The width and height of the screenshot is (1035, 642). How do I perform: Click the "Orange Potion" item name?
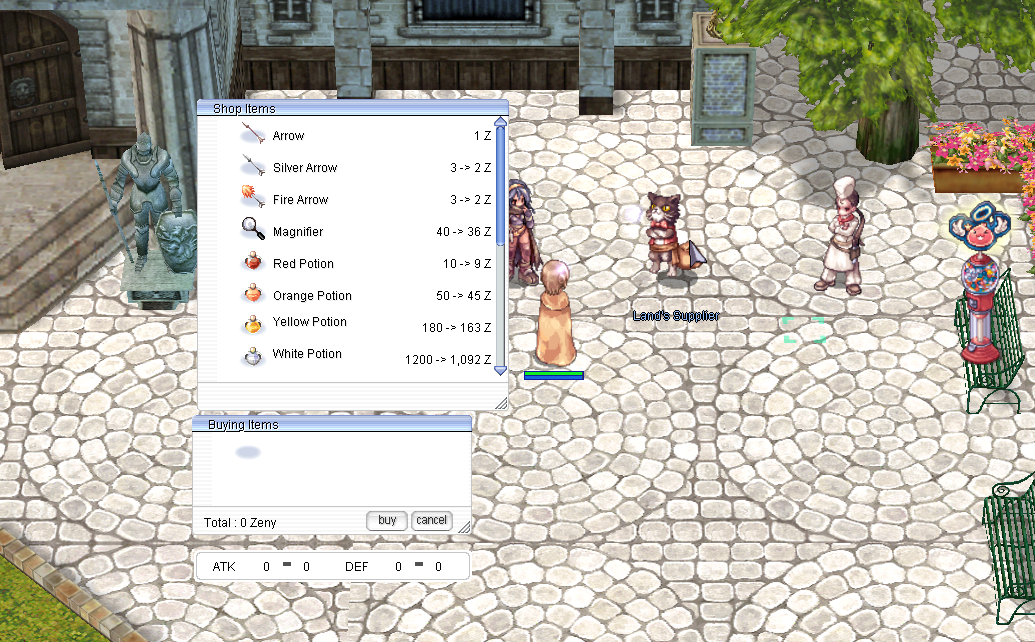312,296
